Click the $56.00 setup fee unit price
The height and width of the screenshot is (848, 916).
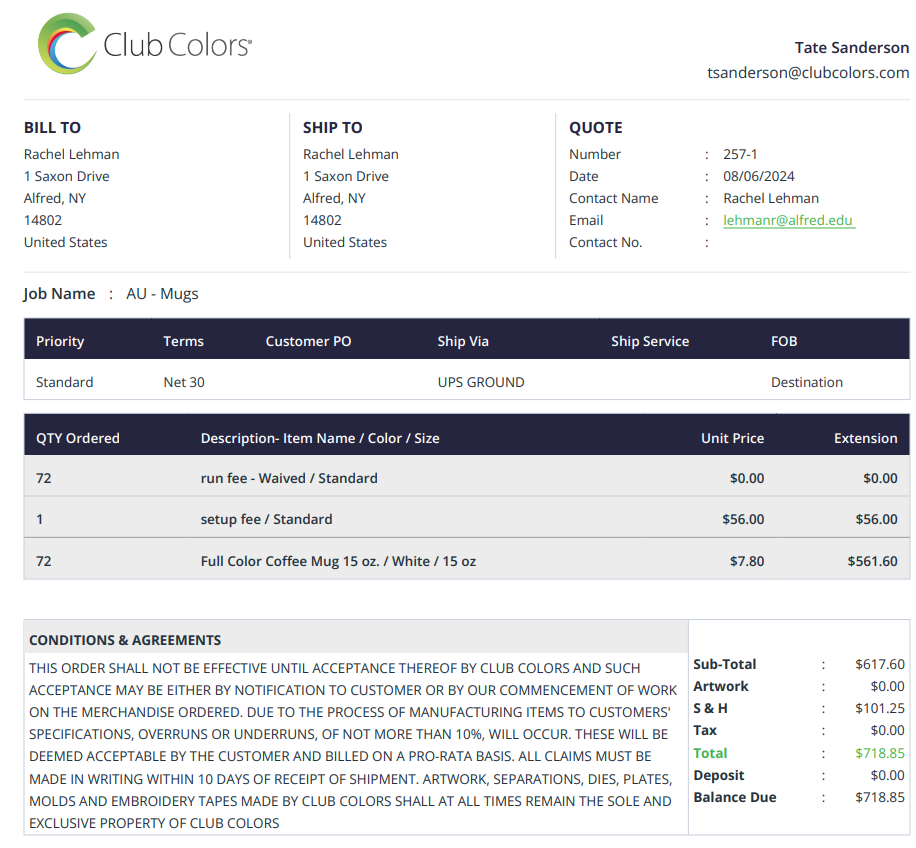coord(743,519)
